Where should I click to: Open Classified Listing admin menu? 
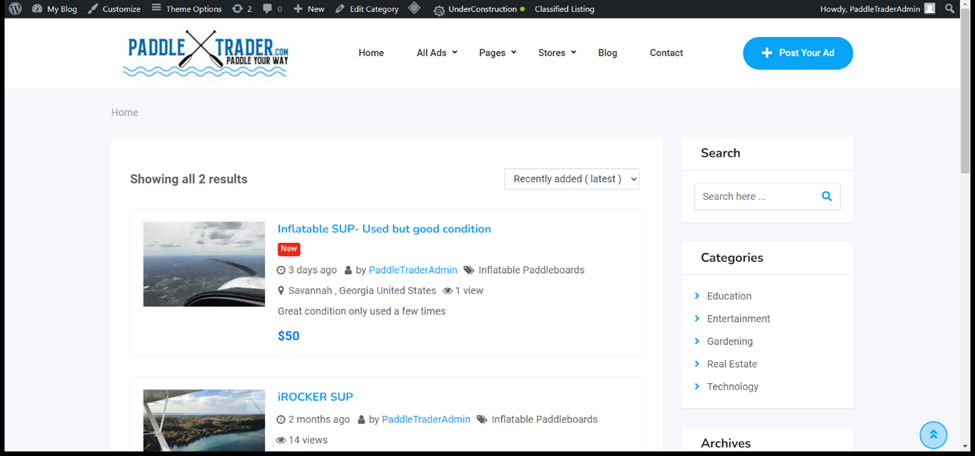point(564,9)
